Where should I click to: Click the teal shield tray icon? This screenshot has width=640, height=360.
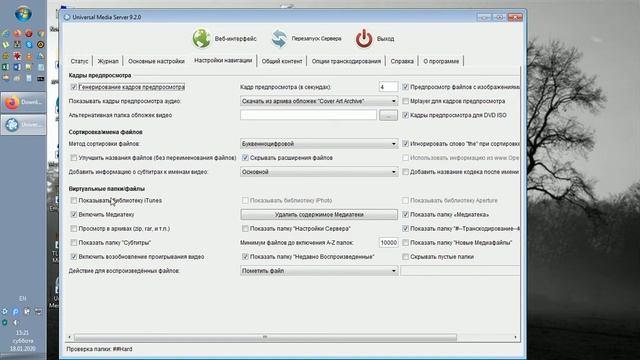coord(4,322)
